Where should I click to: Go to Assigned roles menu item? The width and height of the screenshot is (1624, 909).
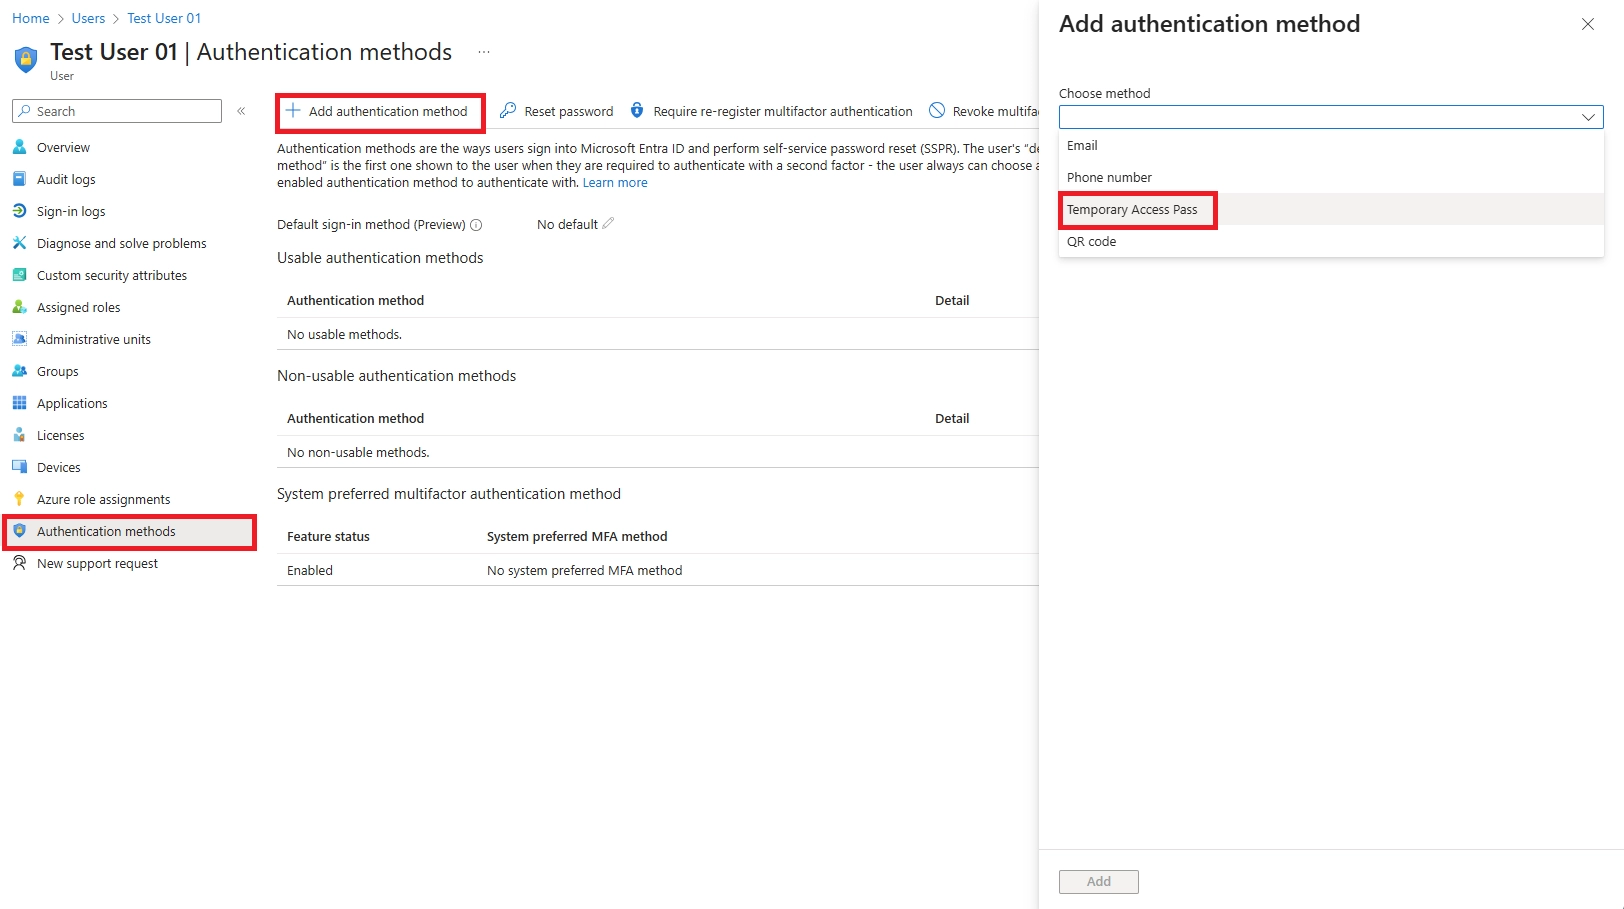tap(78, 308)
